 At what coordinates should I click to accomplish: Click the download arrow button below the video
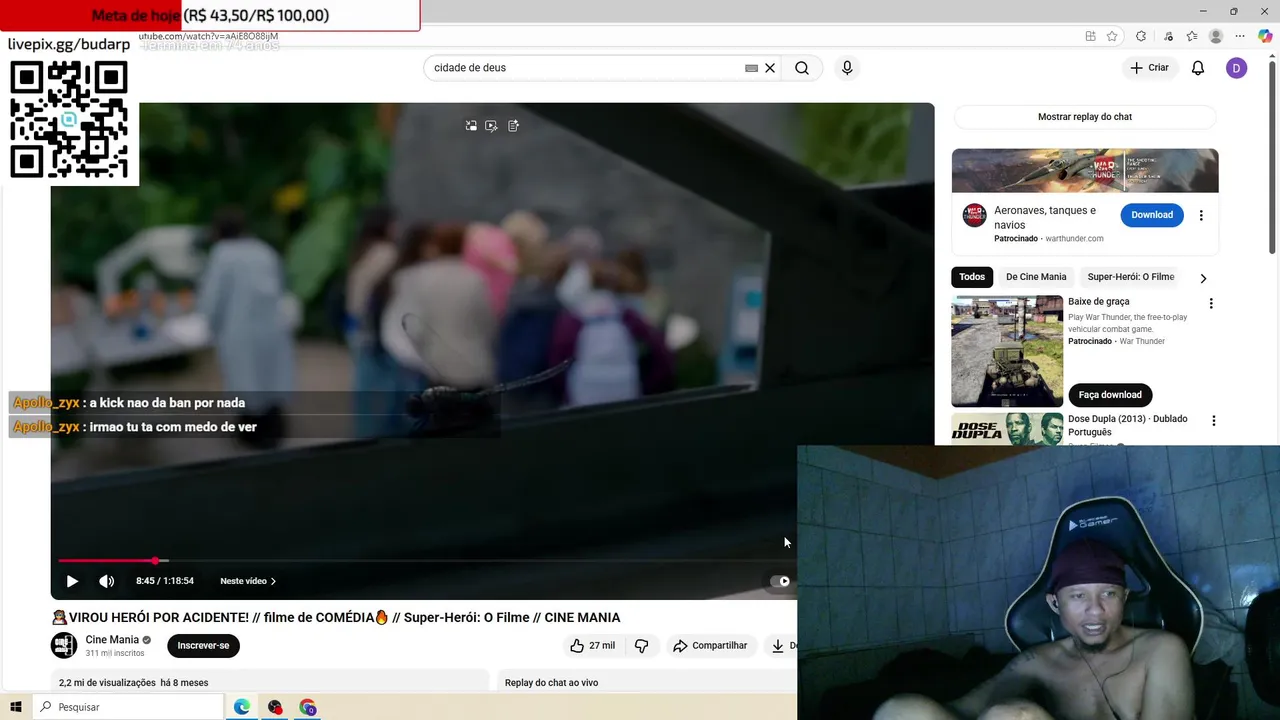pyautogui.click(x=780, y=646)
